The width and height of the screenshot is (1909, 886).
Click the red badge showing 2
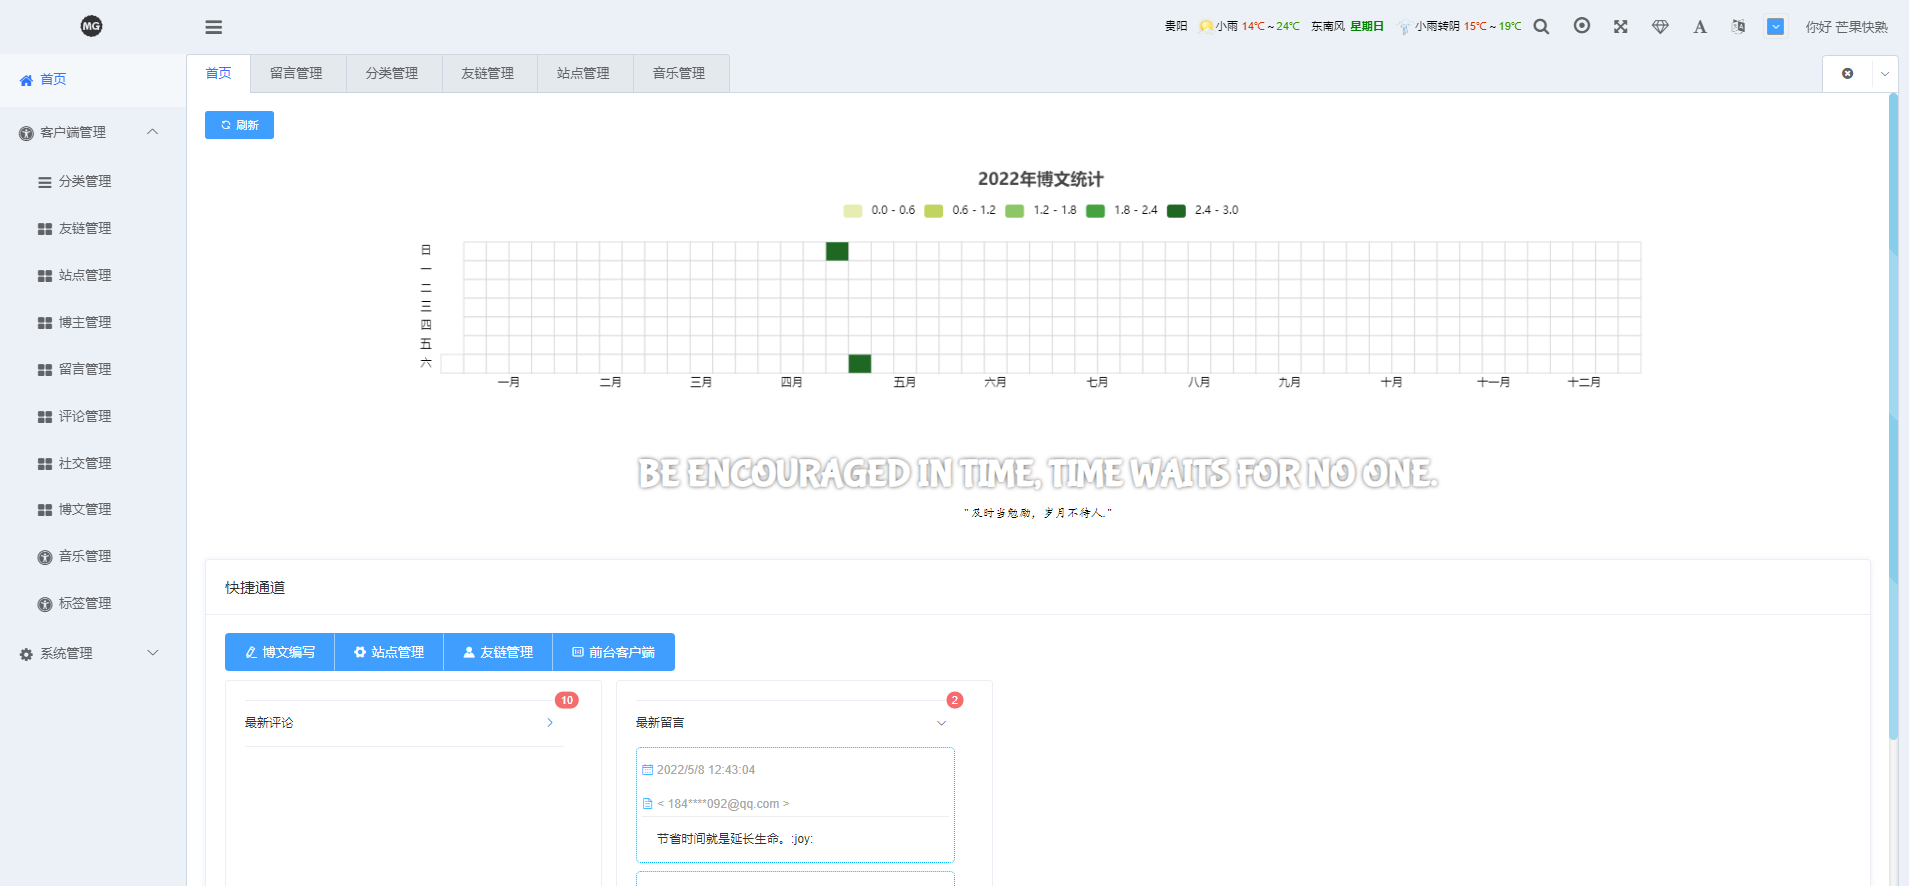[955, 700]
